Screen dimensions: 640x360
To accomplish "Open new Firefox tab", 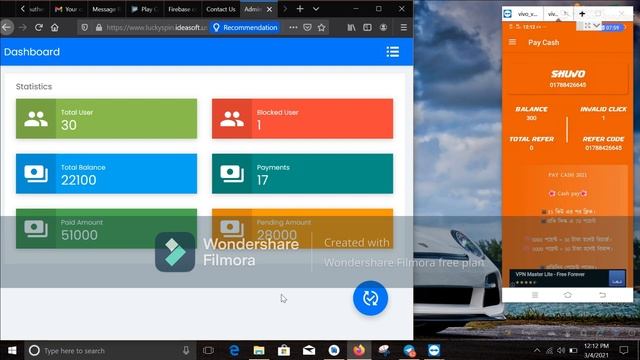I will point(300,9).
